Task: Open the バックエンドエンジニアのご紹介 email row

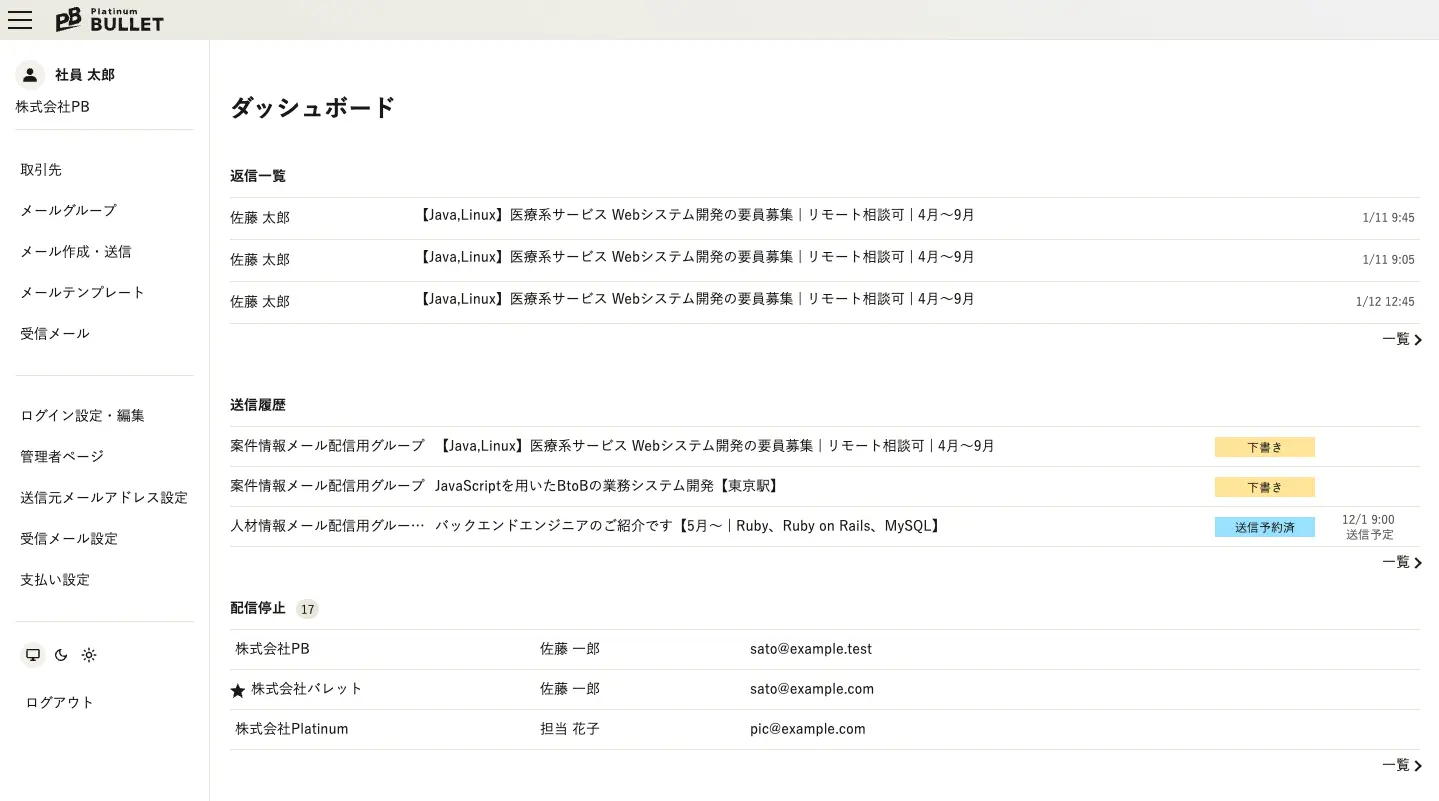Action: (825, 527)
